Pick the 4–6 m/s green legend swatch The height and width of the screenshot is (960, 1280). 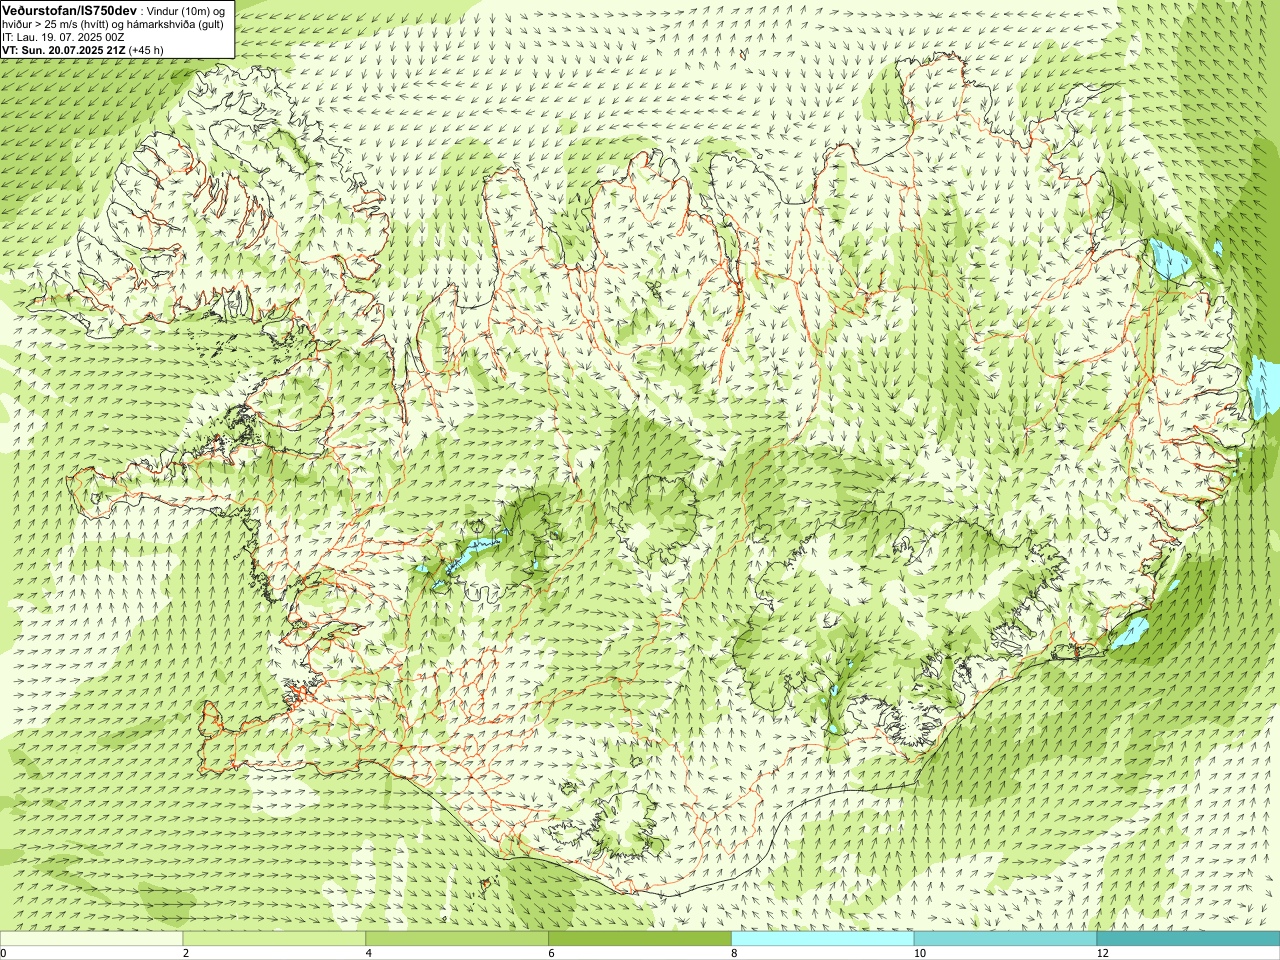tap(457, 938)
